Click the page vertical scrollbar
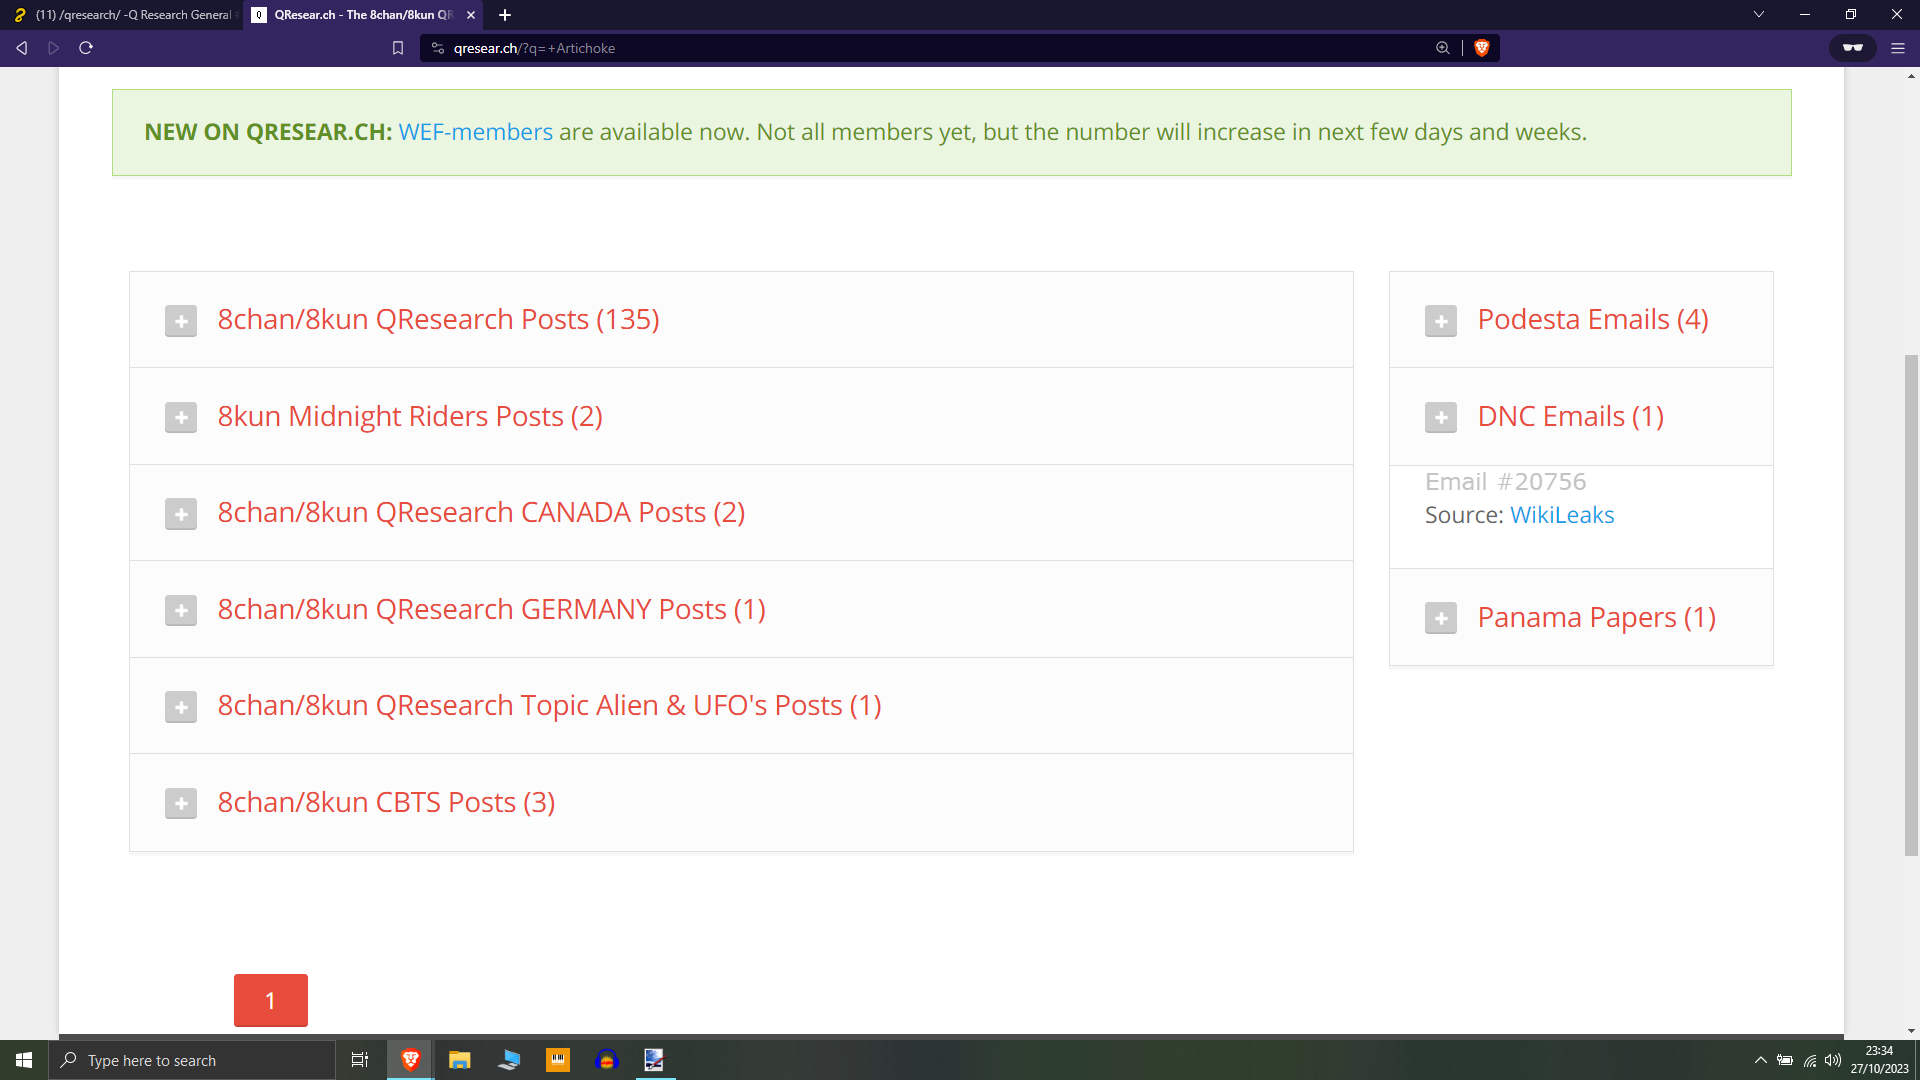The width and height of the screenshot is (1920, 1080). (1912, 606)
